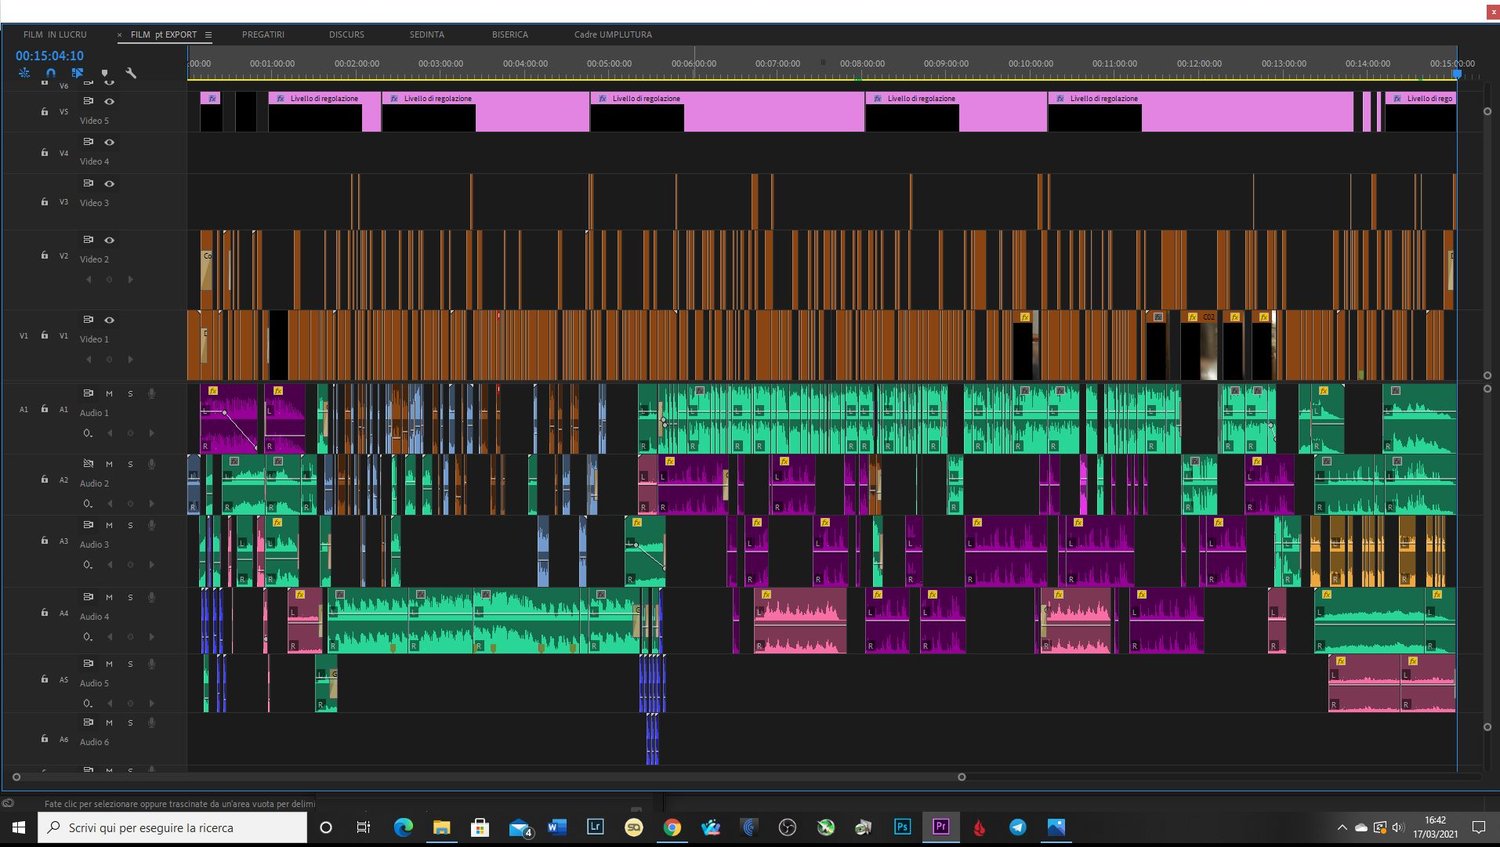
Task: Click the lock icon for track V4
Action: (x=44, y=153)
